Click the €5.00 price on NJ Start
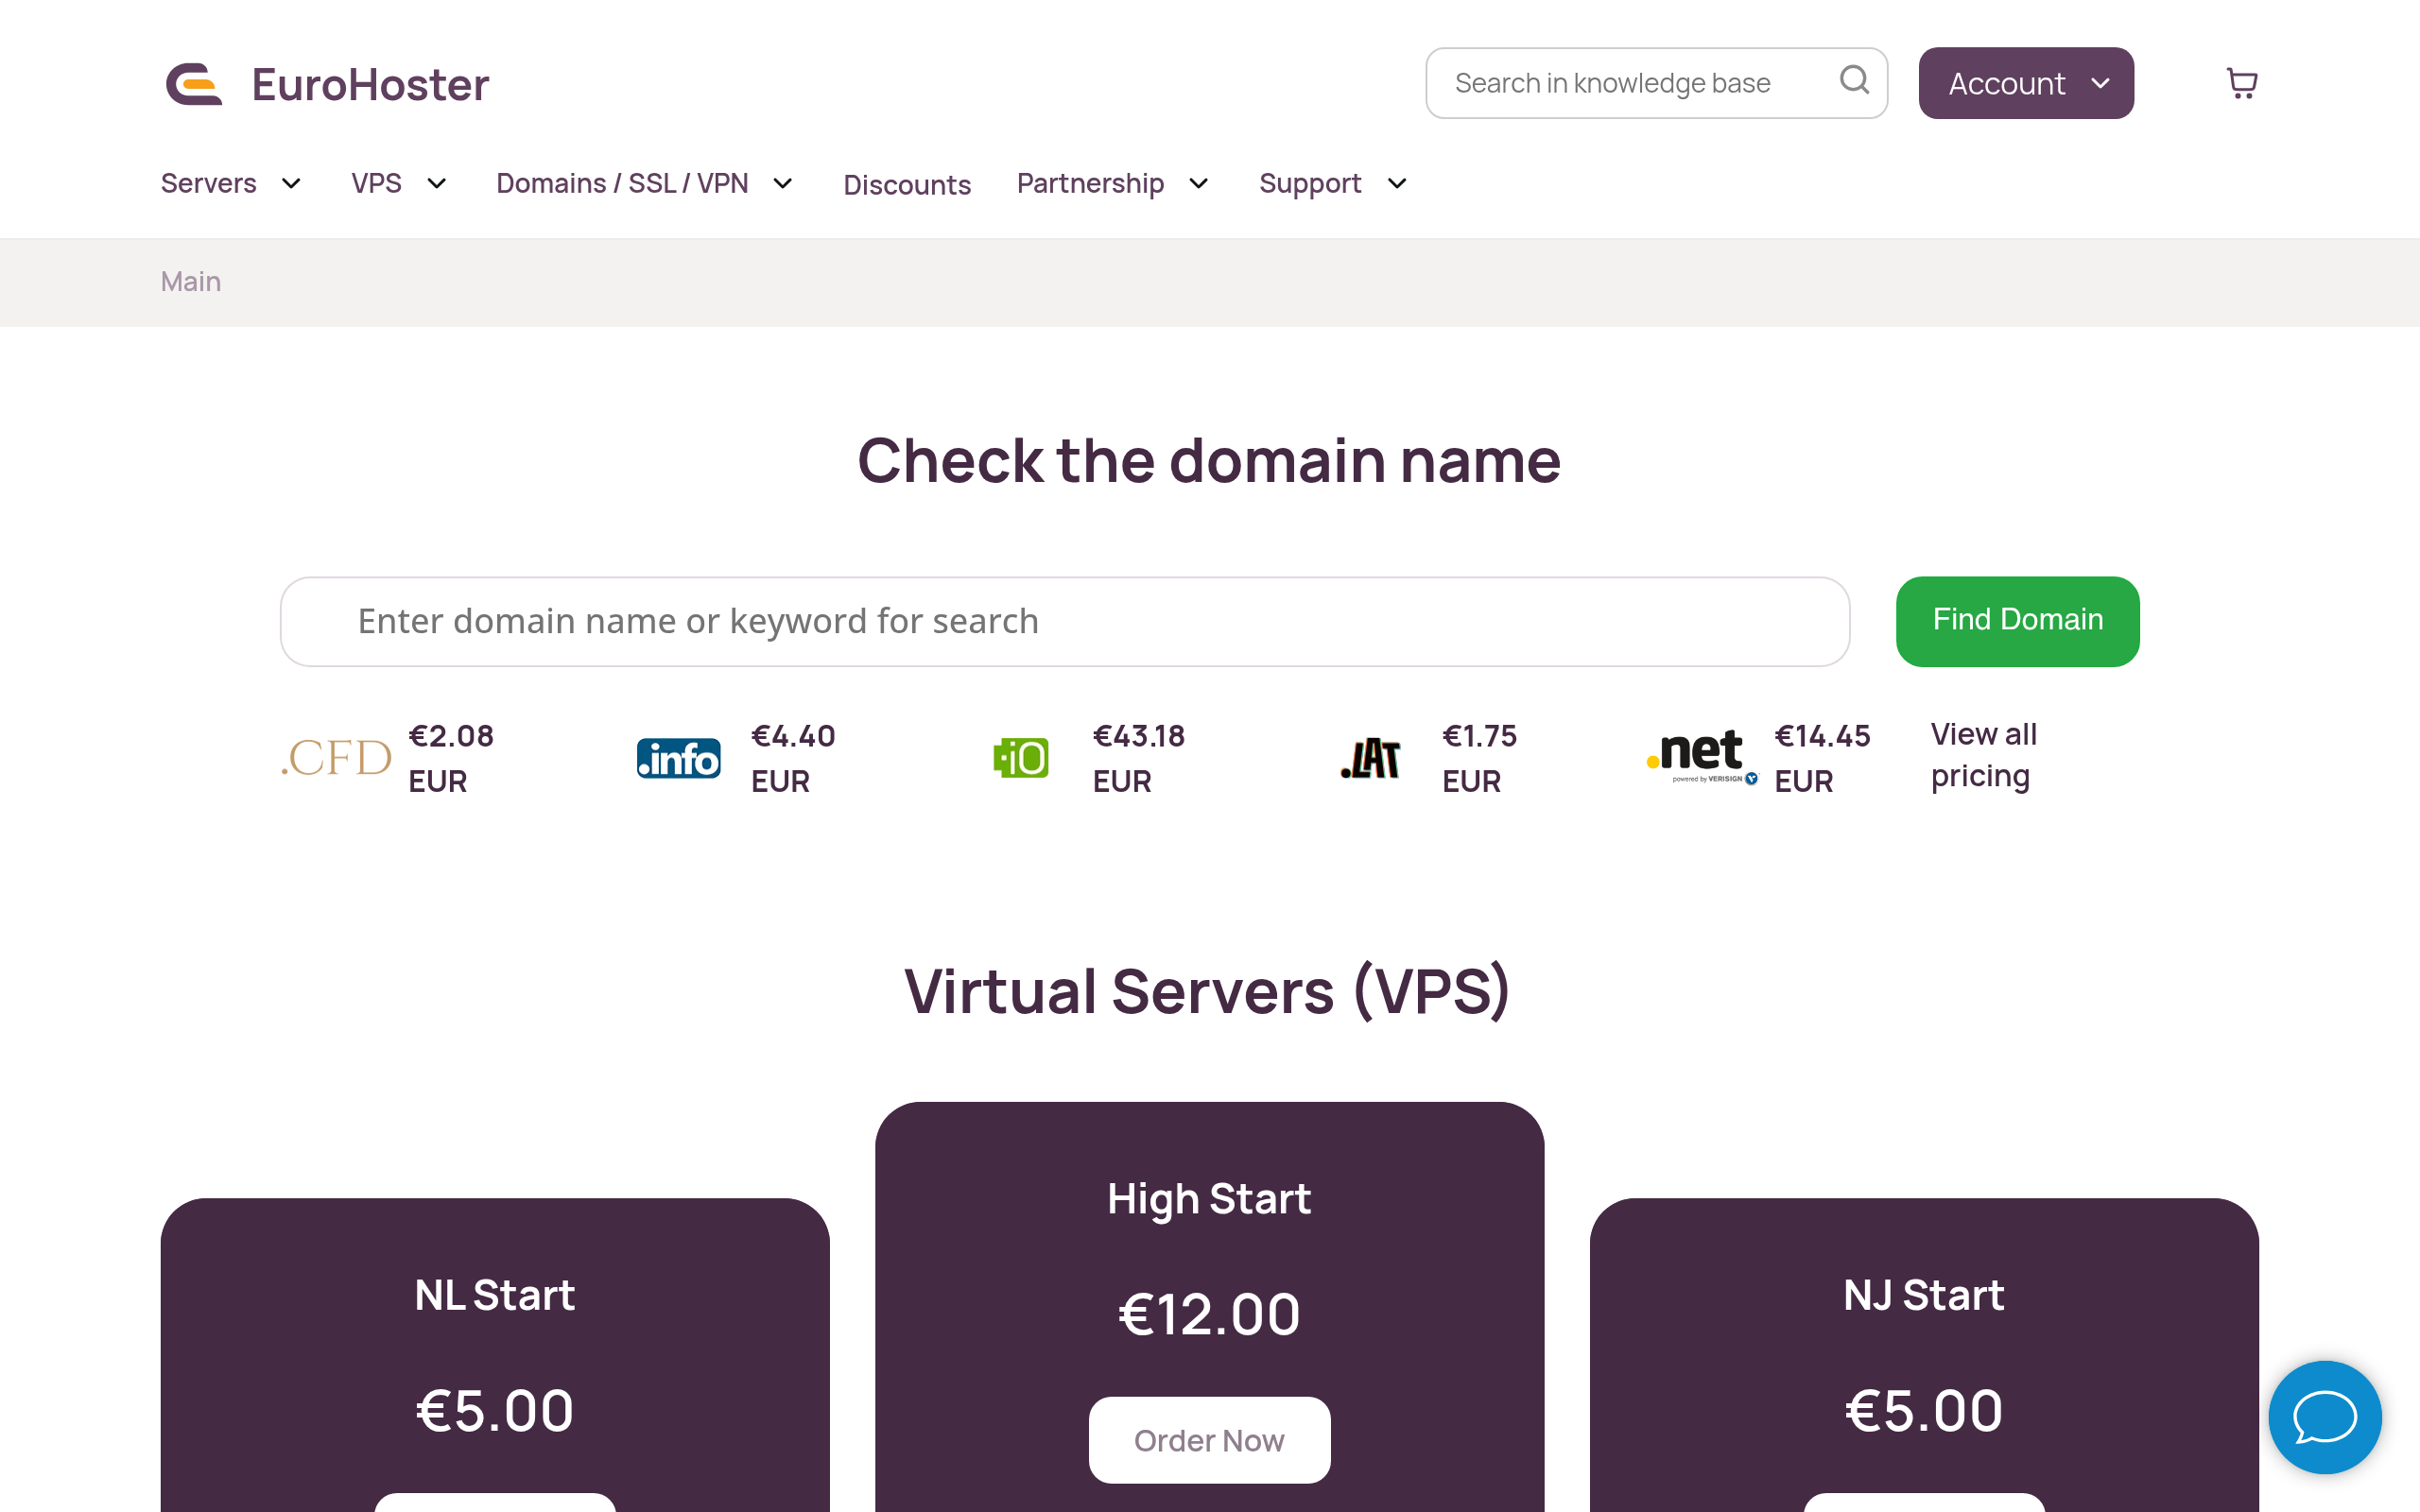 coord(1924,1410)
